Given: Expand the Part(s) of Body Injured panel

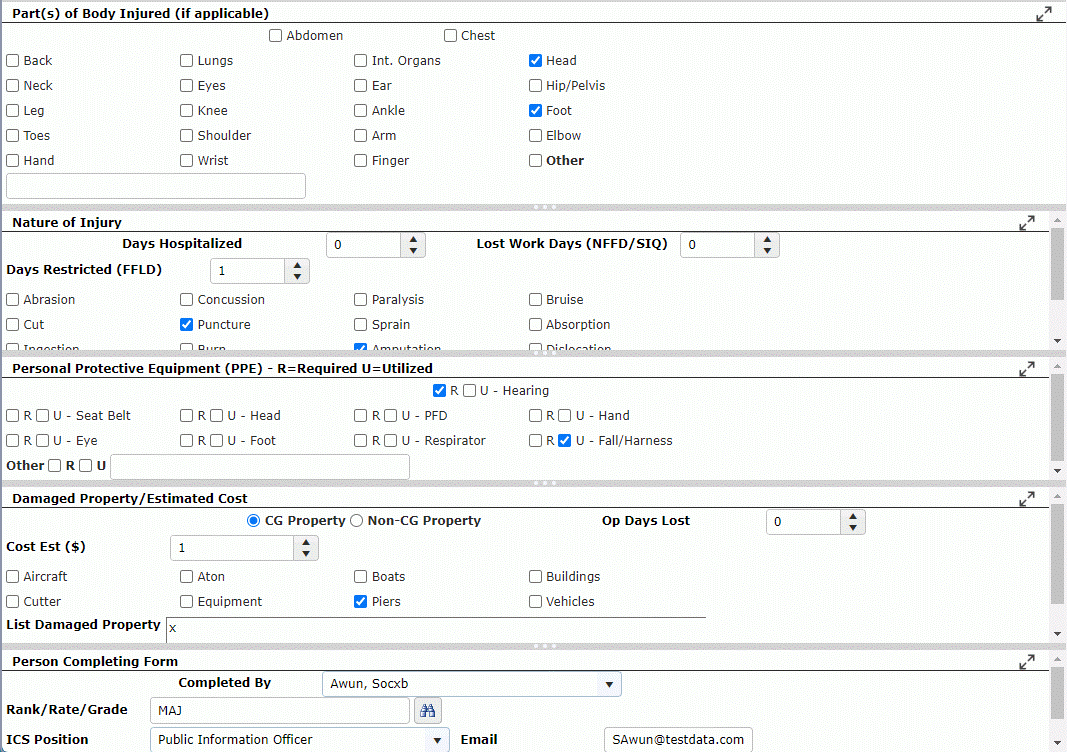Looking at the screenshot, I should [1043, 14].
